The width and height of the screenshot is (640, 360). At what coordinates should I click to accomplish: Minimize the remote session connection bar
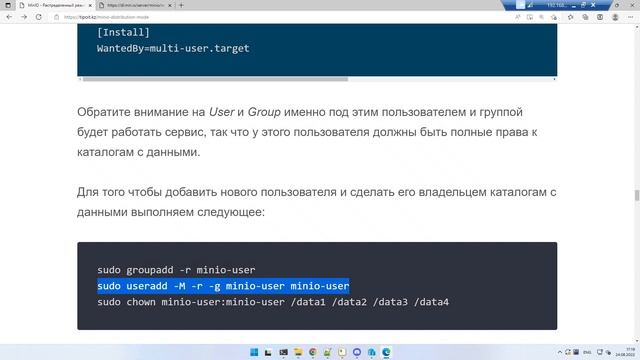pyautogui.click(x=574, y=5)
